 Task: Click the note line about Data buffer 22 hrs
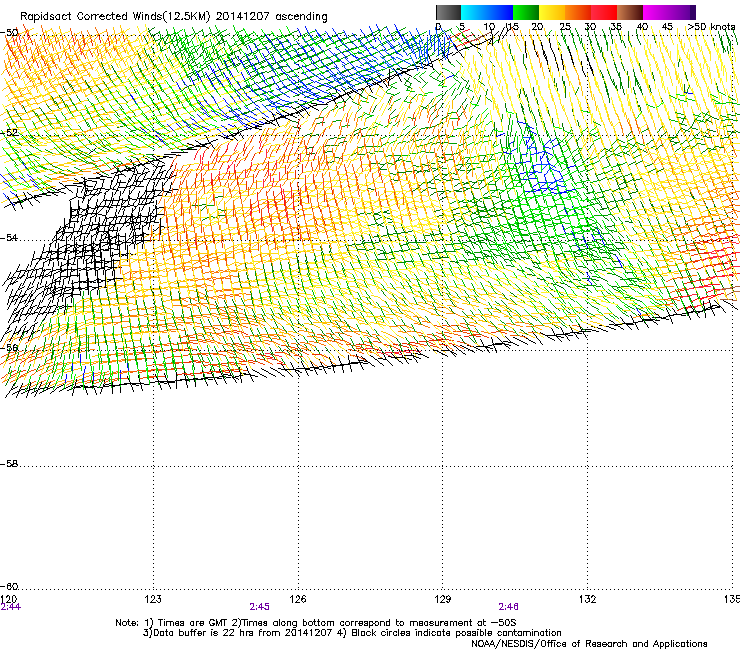[352, 633]
